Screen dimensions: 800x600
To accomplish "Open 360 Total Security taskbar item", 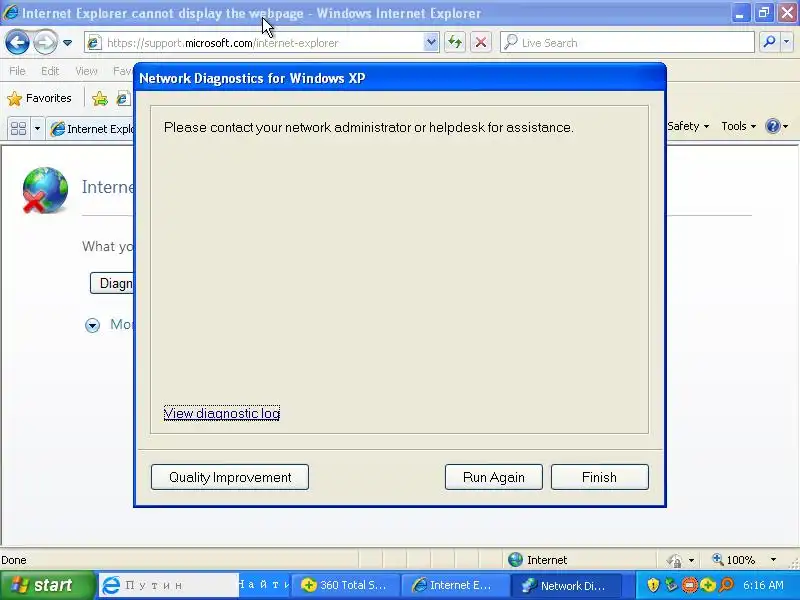I will pos(344,585).
